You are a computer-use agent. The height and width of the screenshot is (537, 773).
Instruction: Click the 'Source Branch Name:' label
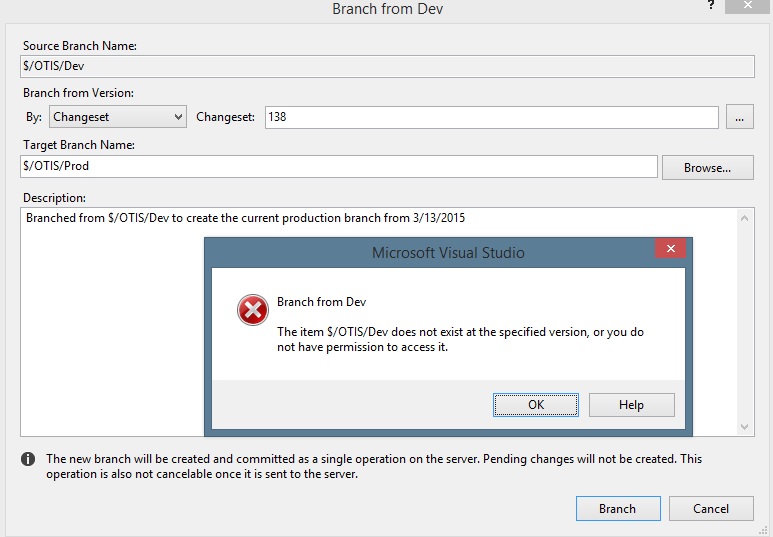80,46
